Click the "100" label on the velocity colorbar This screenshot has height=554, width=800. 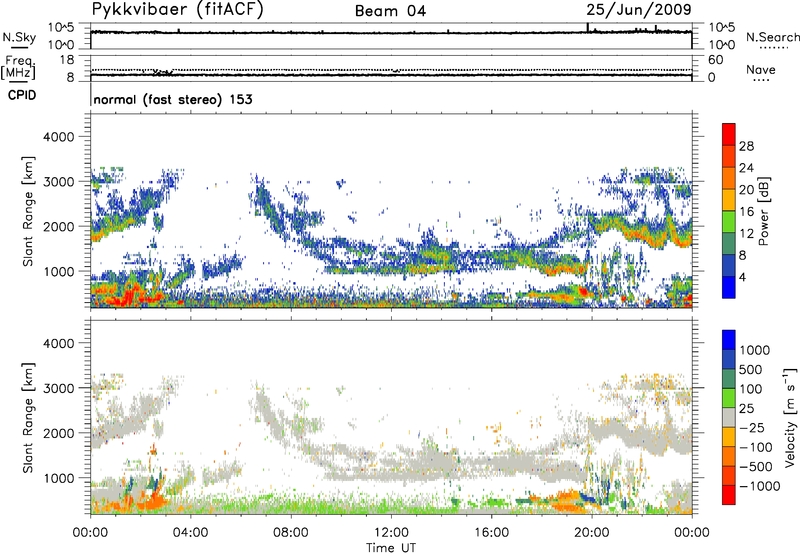coord(751,389)
